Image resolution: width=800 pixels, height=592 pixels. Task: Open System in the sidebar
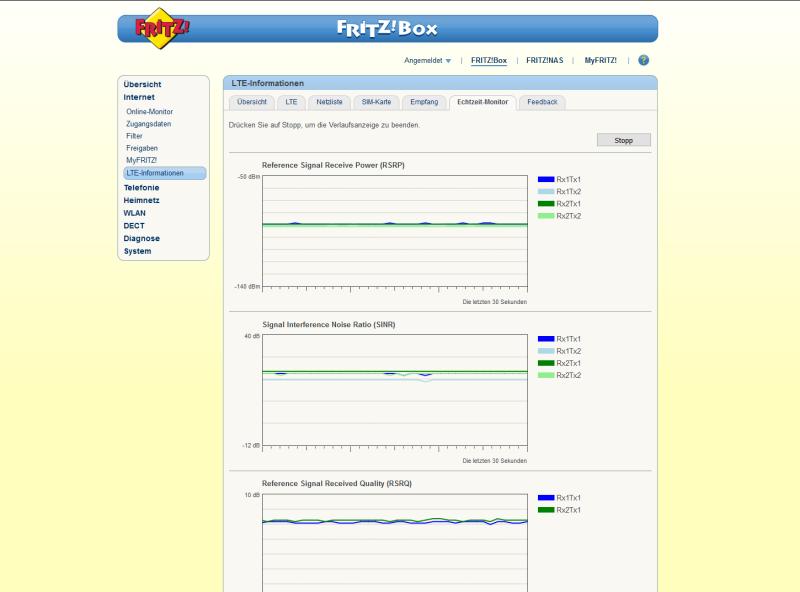(x=138, y=251)
